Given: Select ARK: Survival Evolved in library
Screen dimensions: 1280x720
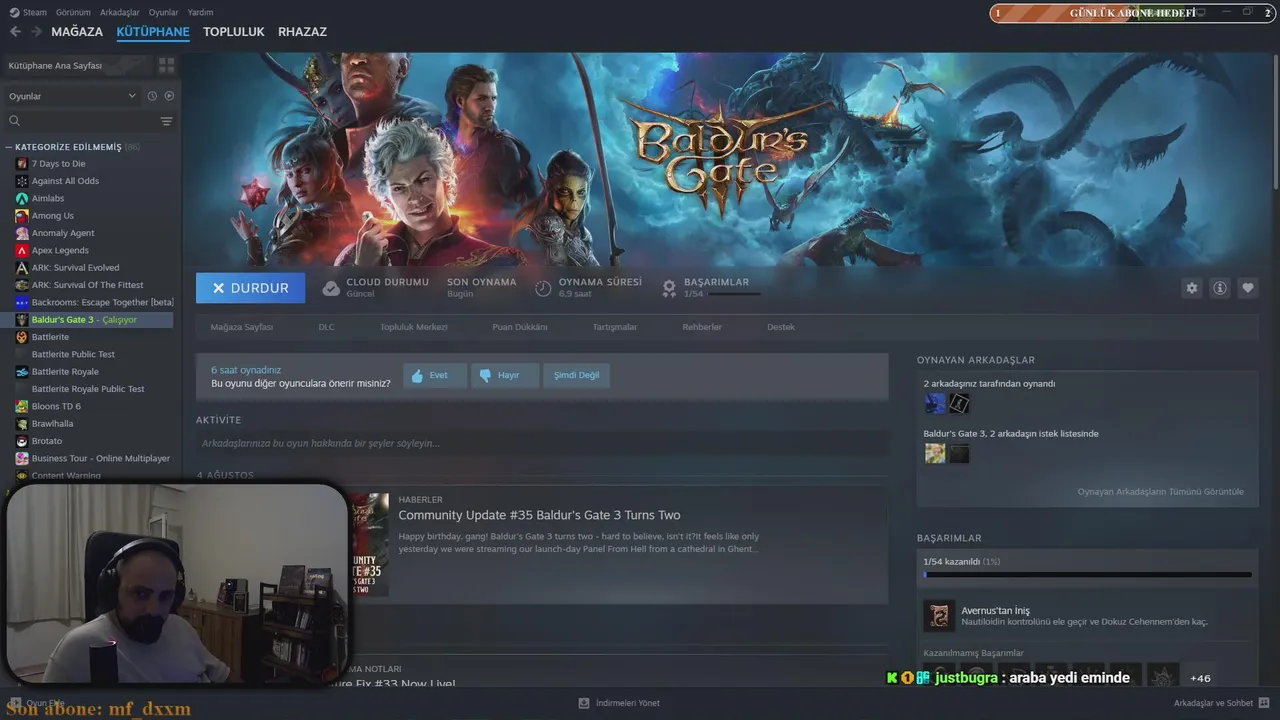Looking at the screenshot, I should (x=75, y=268).
